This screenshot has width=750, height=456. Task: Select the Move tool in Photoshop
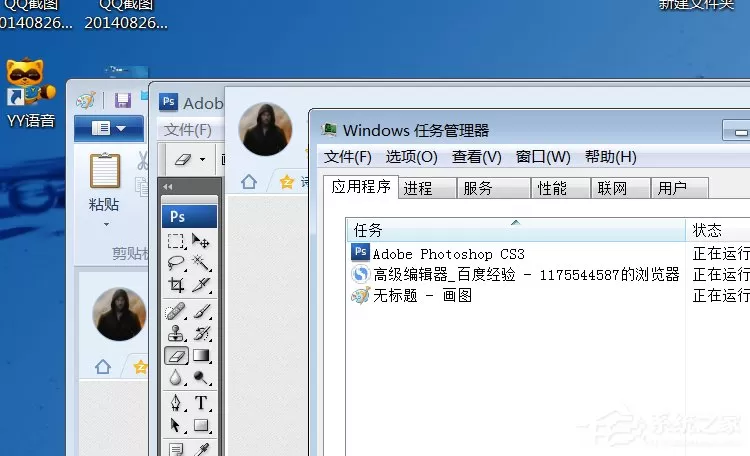tap(200, 241)
